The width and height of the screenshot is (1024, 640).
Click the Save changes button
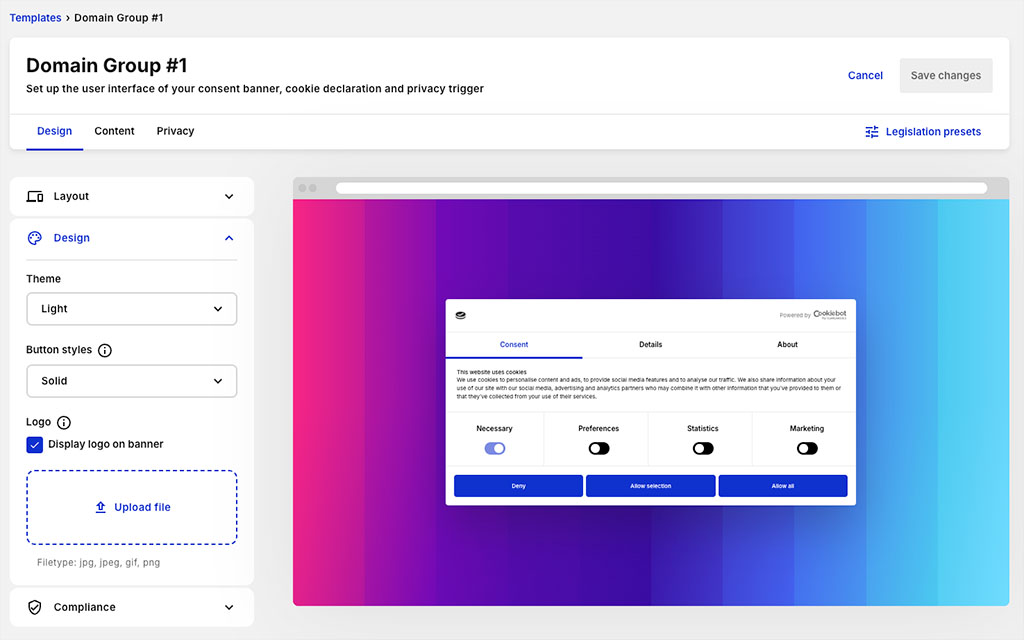[x=945, y=75]
